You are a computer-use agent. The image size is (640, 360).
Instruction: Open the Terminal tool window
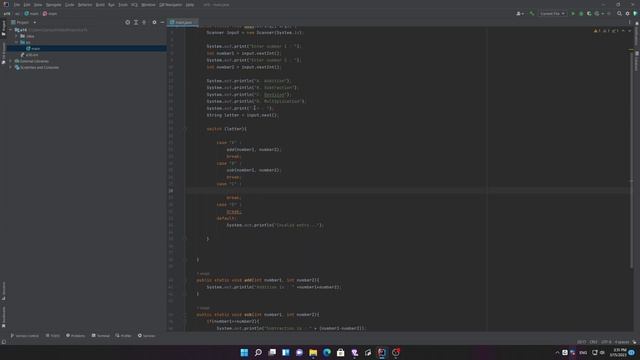tap(100, 336)
